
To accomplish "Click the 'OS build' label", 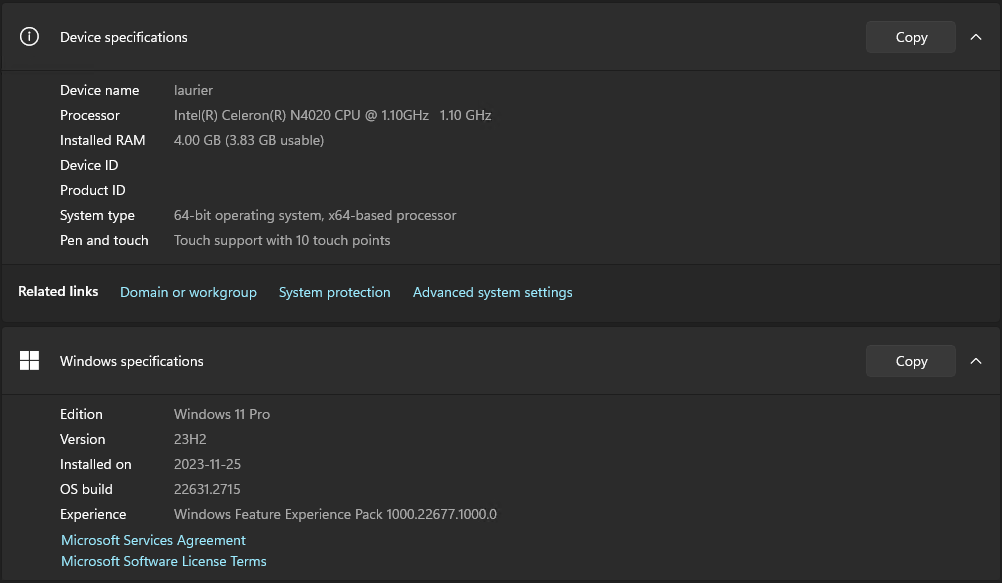I will [x=86, y=489].
